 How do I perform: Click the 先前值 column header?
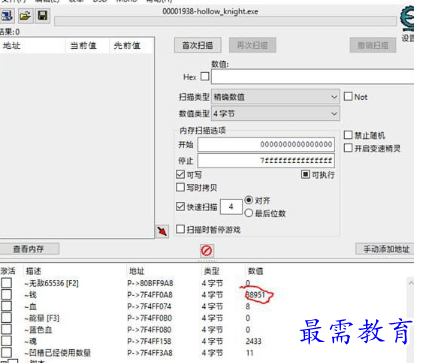[x=127, y=46]
